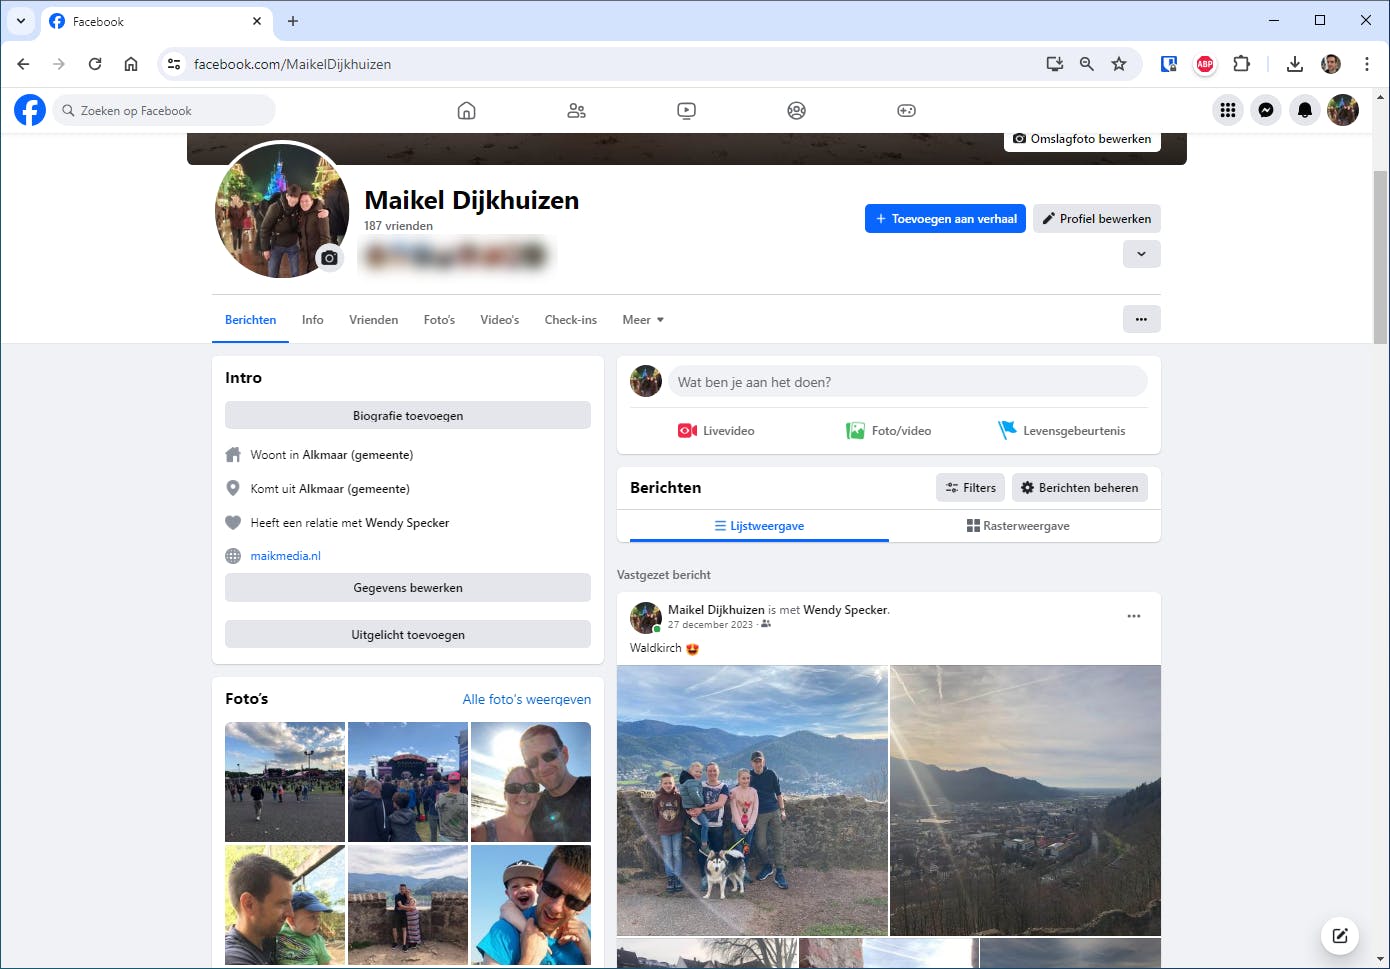Open the Foto's tab
Screen dimensions: 1390x969
(x=439, y=320)
